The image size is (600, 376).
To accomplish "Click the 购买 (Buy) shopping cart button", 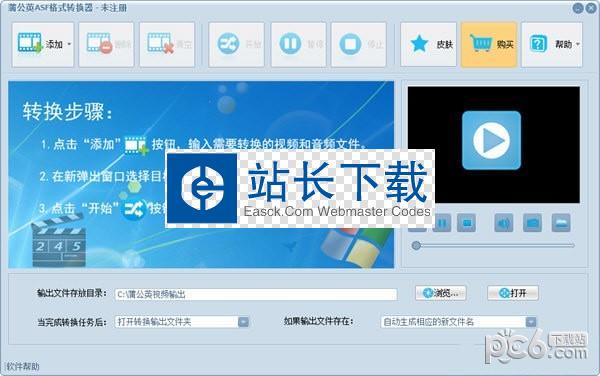I will 489,45.
